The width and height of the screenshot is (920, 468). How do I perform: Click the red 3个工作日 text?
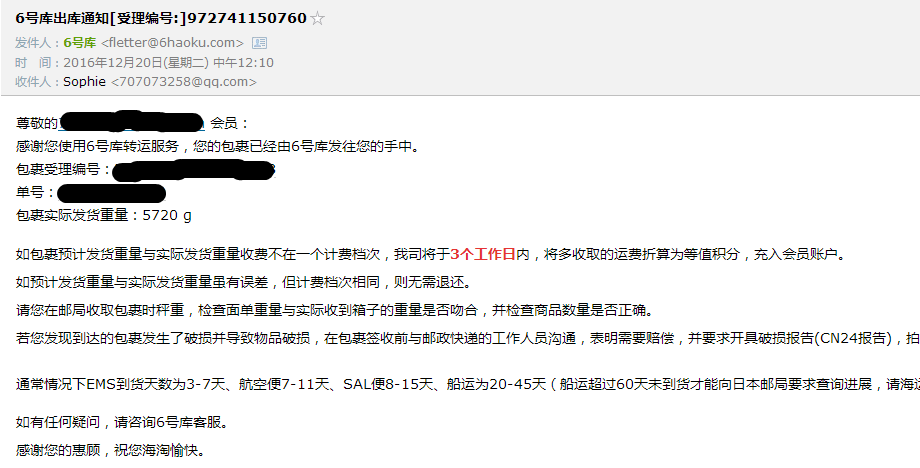pyautogui.click(x=483, y=255)
